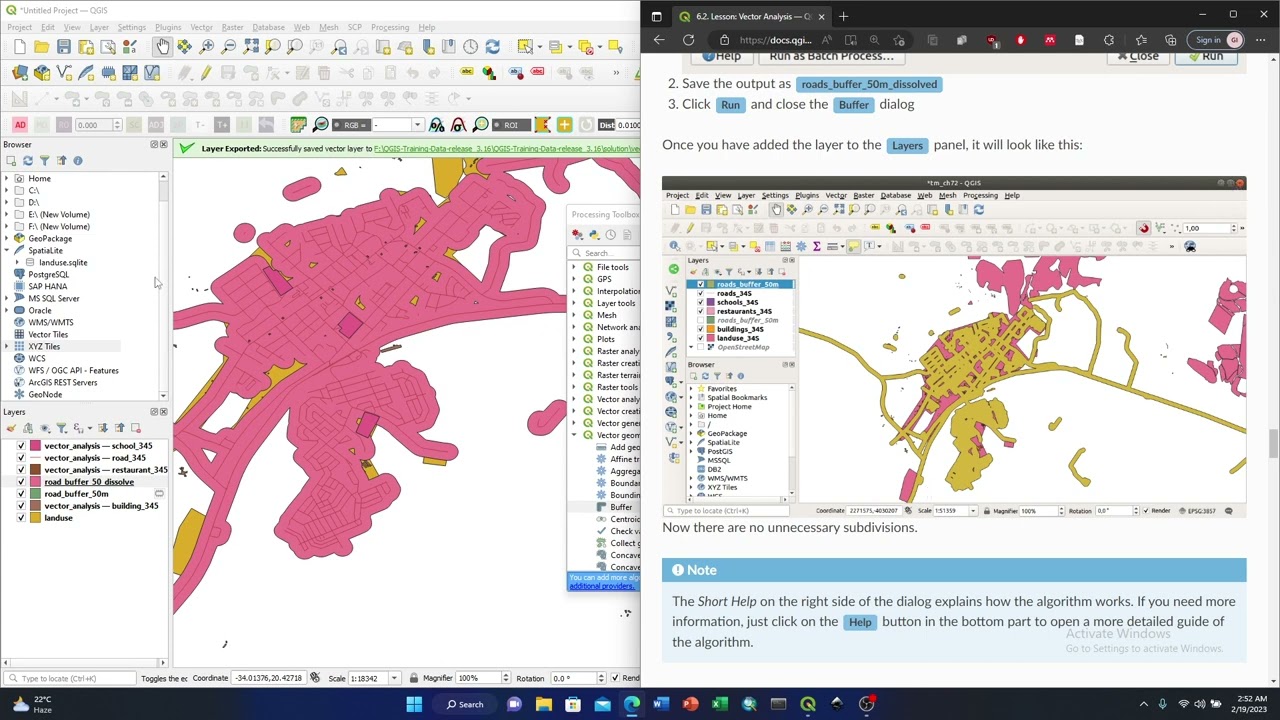Open QGIS from the Windows taskbar
This screenshot has height=720, width=1280.
[808, 704]
